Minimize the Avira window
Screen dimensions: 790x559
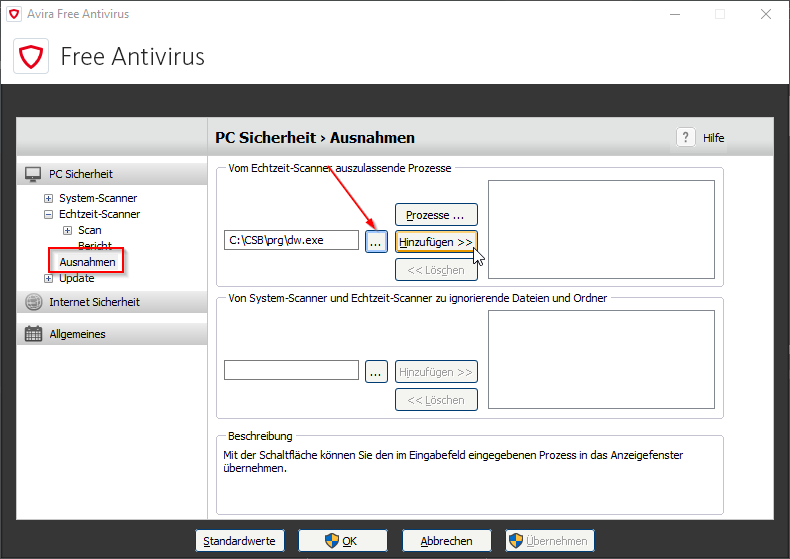(675, 14)
